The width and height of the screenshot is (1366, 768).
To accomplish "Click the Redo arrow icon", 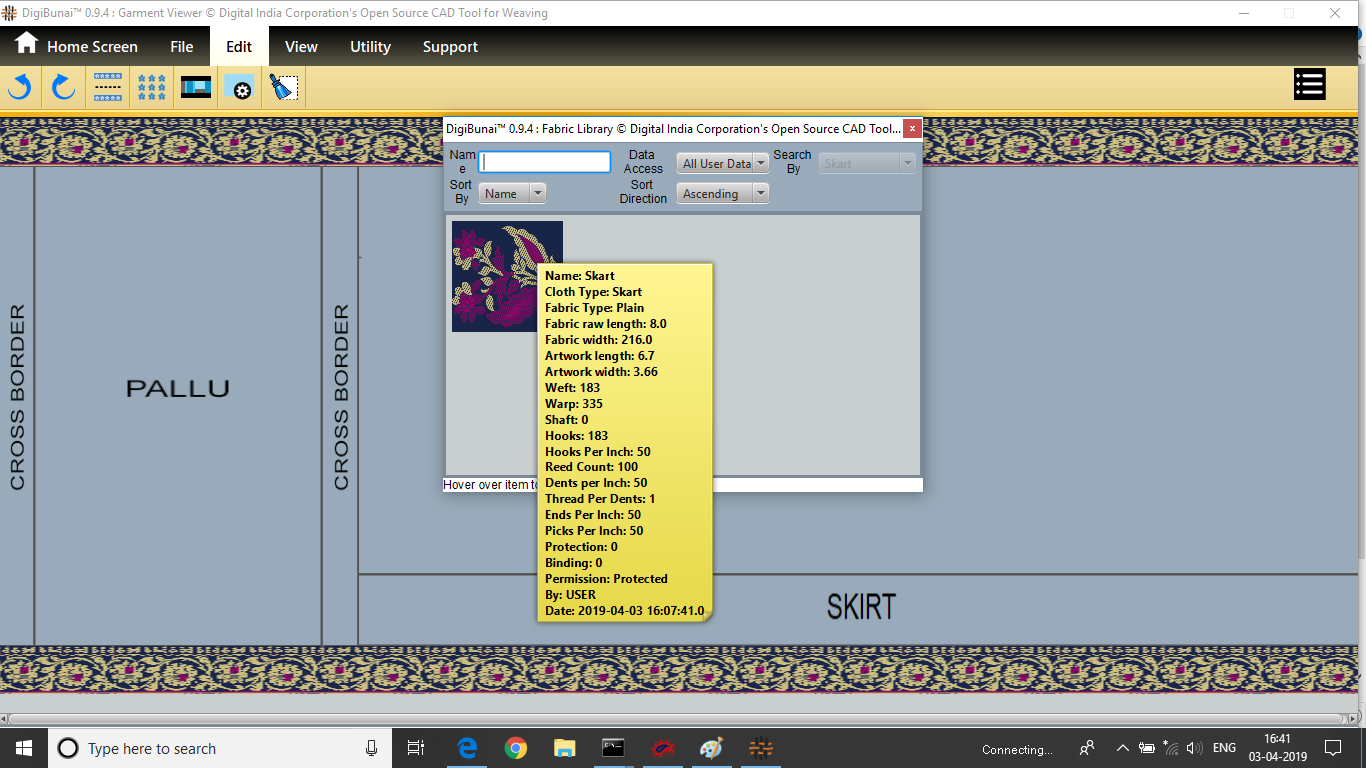I will click(x=64, y=87).
